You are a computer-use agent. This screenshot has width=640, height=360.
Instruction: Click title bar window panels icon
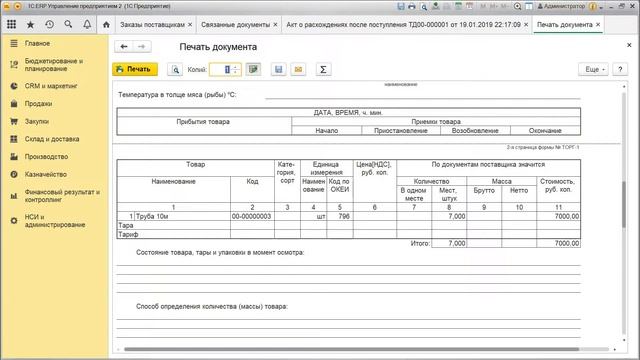529,6
